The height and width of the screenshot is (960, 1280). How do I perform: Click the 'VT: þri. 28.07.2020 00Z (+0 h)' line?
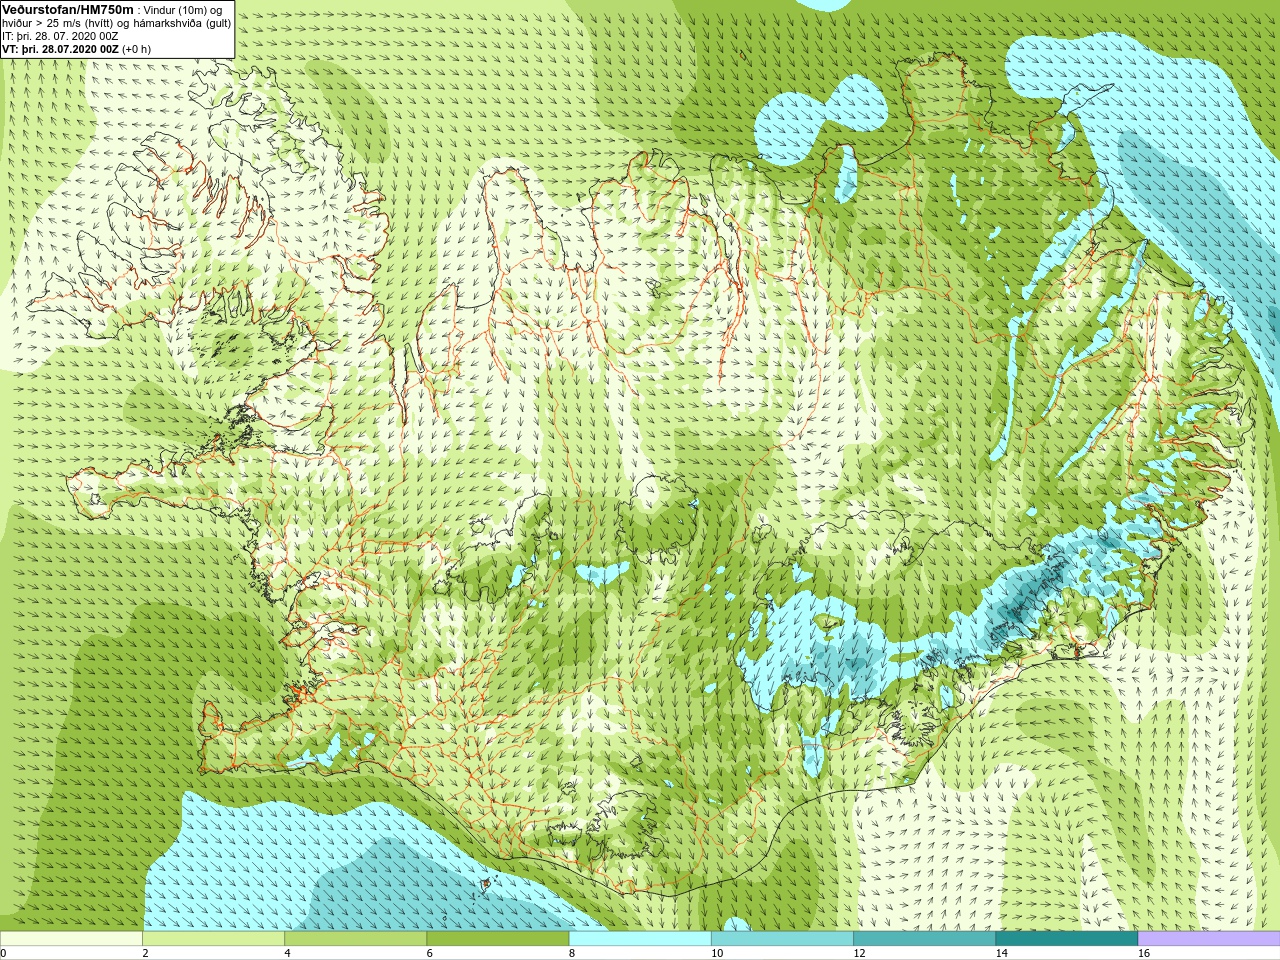[76, 49]
